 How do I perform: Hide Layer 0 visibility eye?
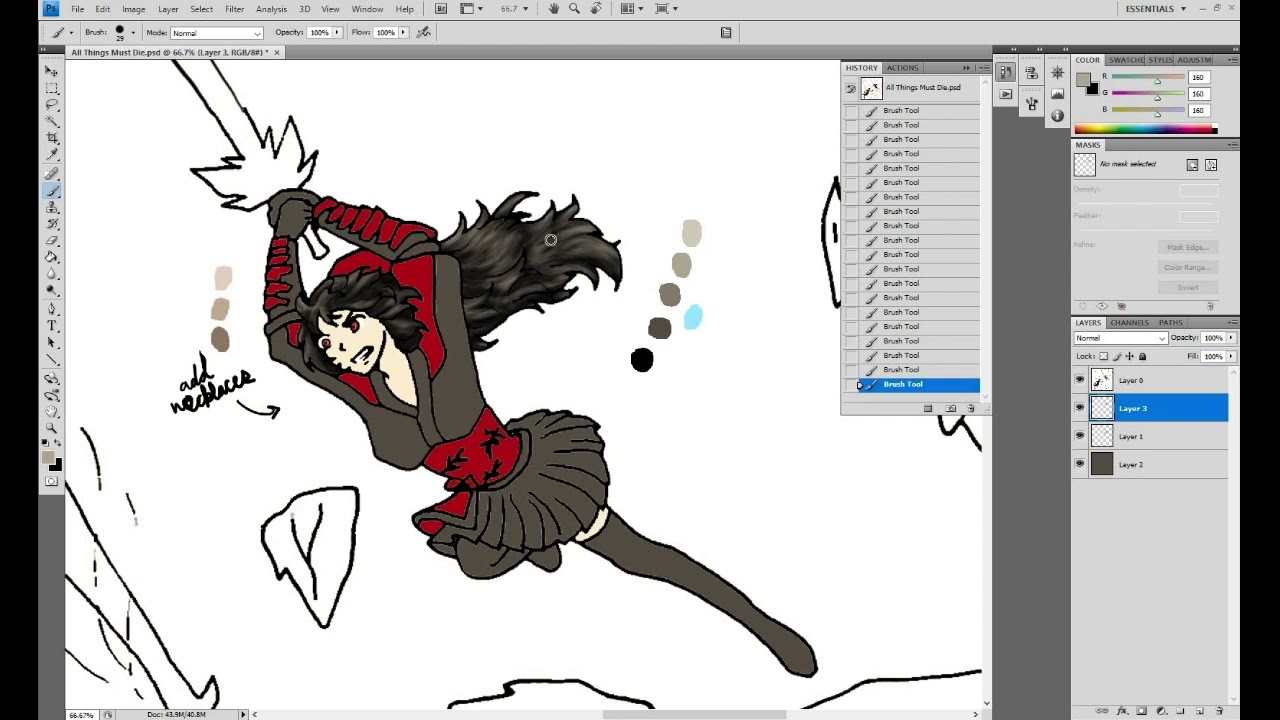(x=1079, y=380)
